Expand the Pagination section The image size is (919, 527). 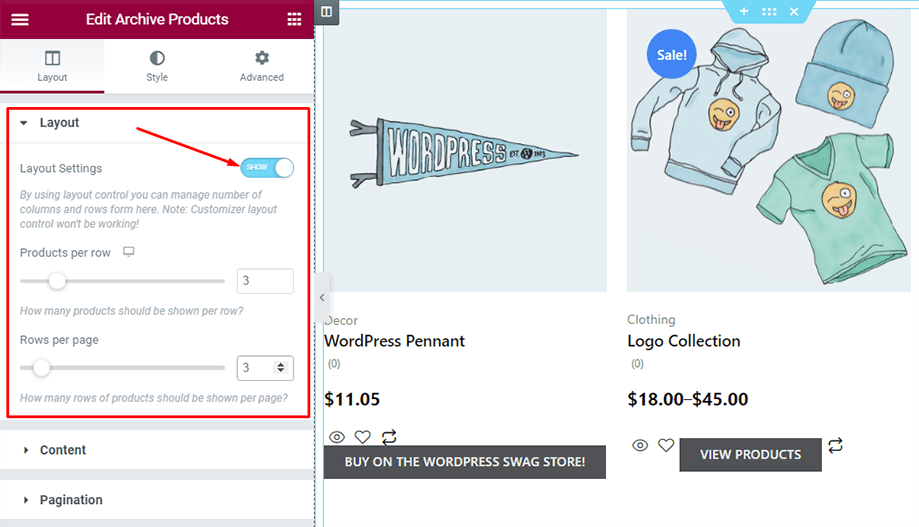70,500
